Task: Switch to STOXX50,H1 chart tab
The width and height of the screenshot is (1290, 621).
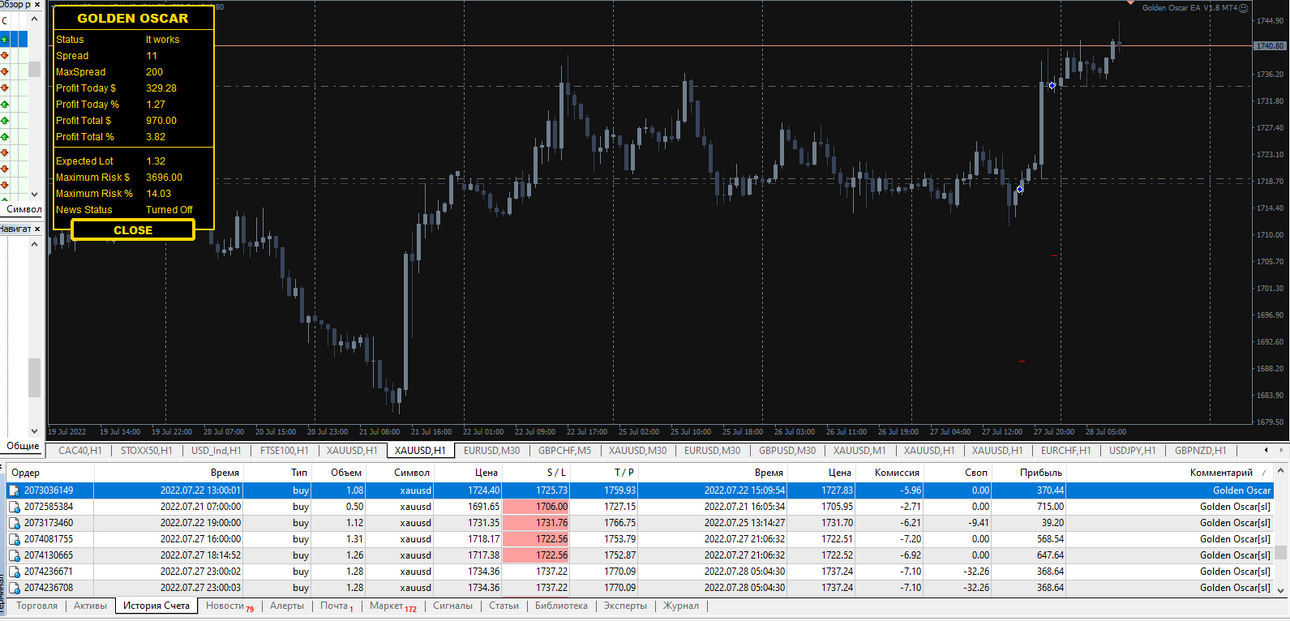Action: click(x=145, y=451)
